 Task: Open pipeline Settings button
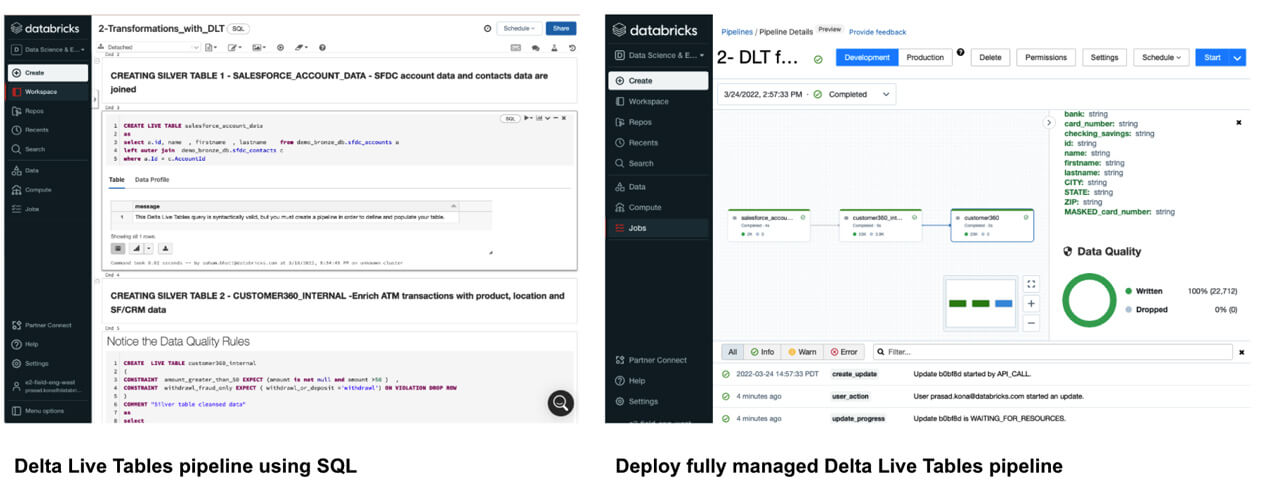coord(1104,57)
